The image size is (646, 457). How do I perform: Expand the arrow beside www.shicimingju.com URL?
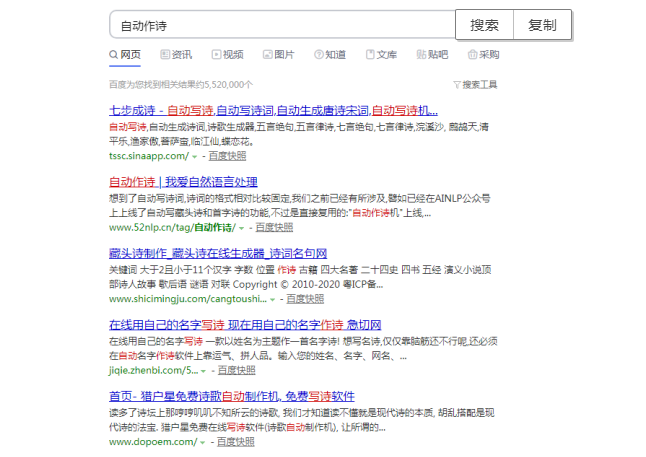273,299
